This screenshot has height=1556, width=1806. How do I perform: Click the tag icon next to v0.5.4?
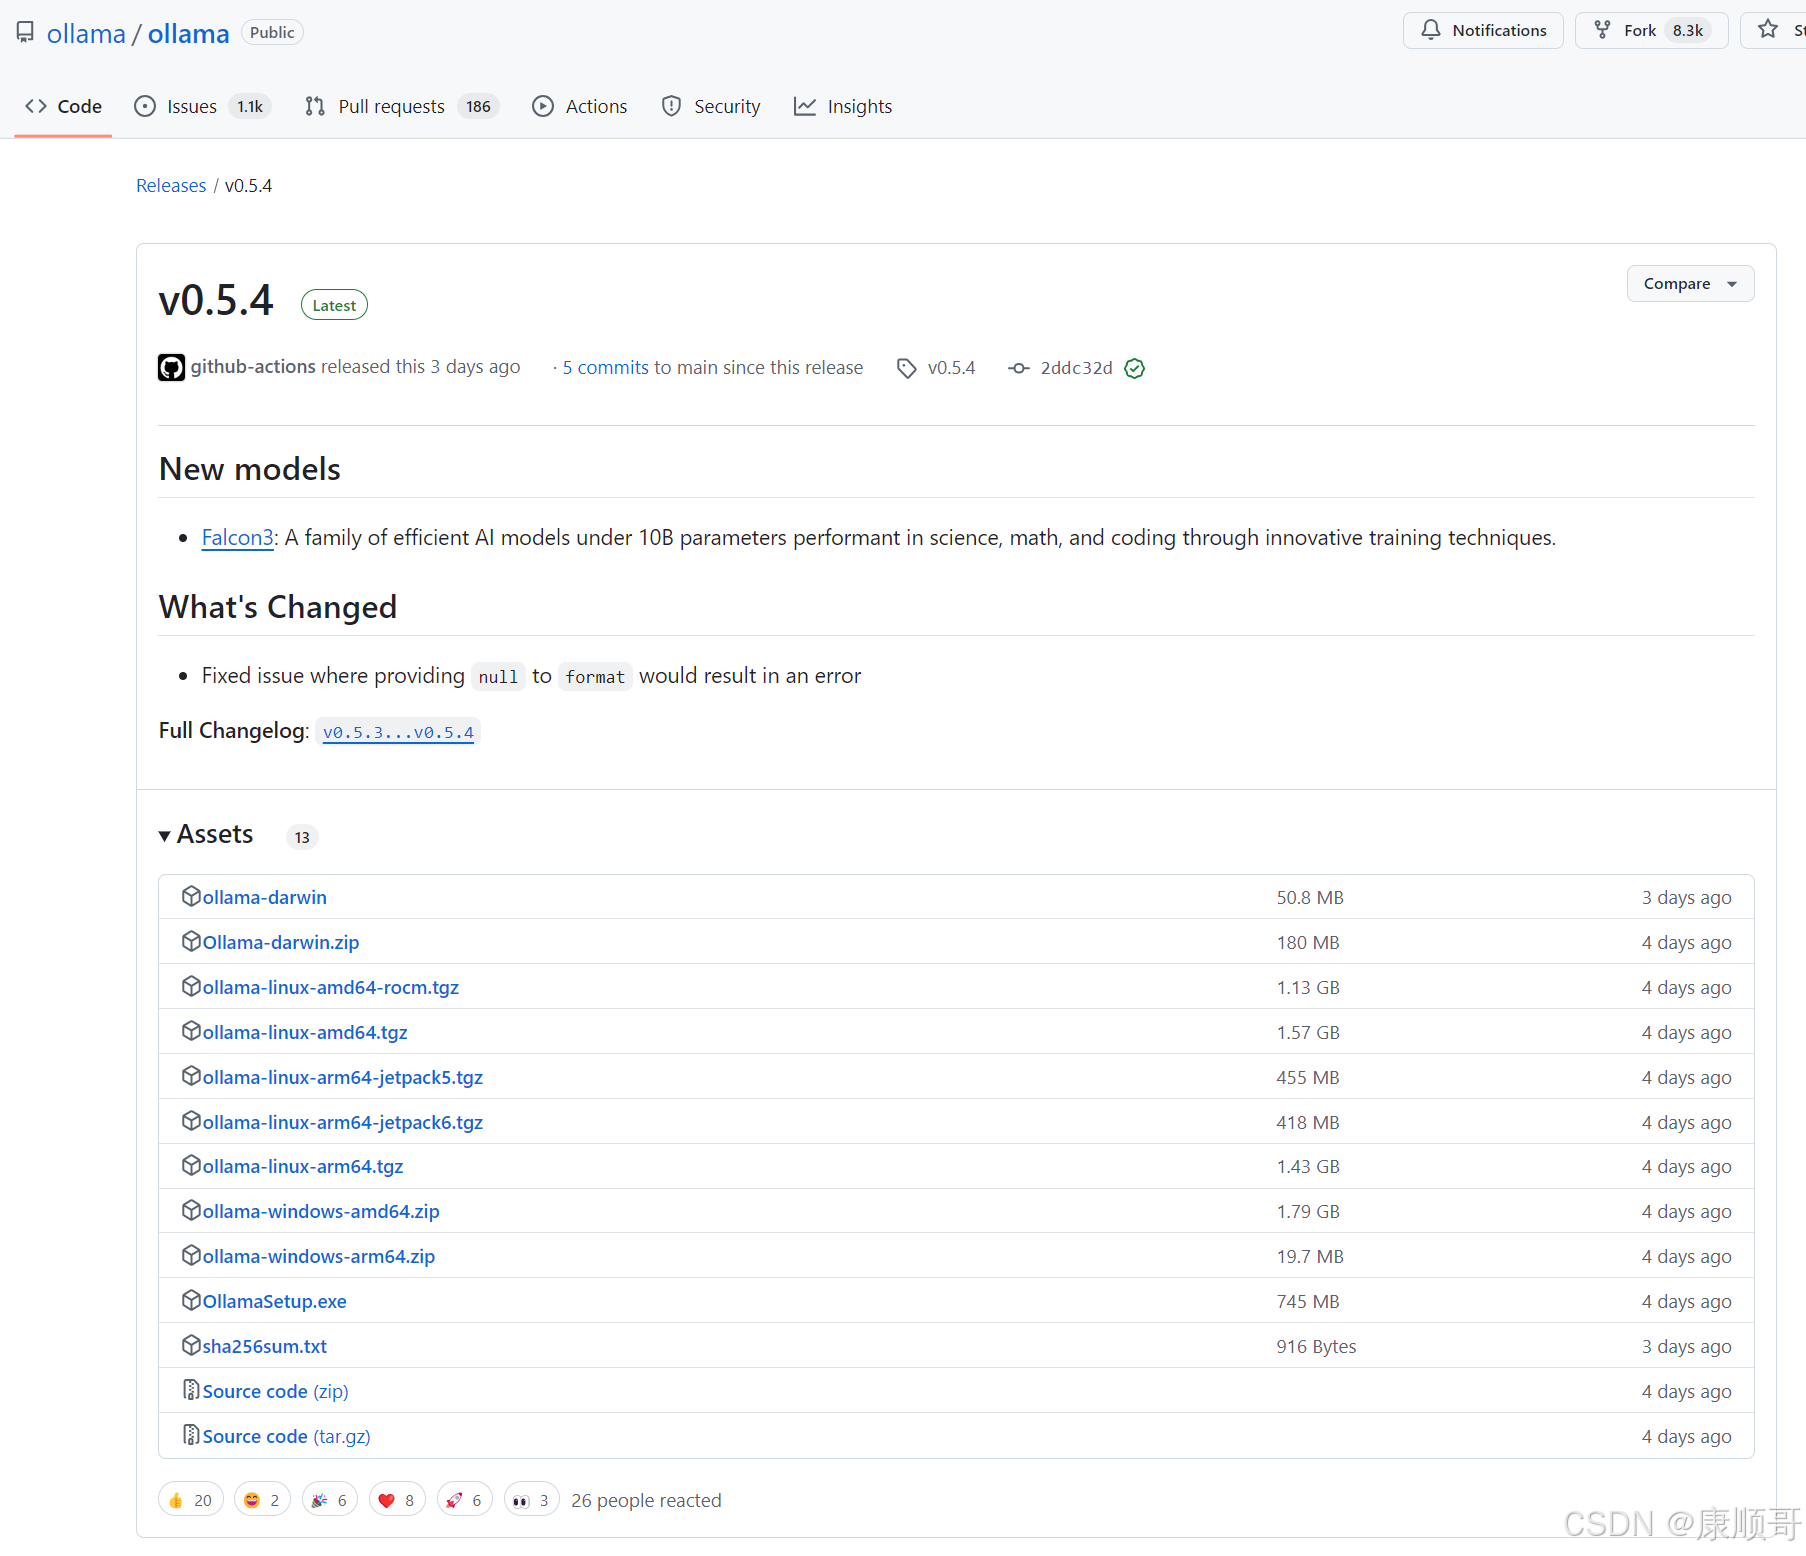[907, 368]
